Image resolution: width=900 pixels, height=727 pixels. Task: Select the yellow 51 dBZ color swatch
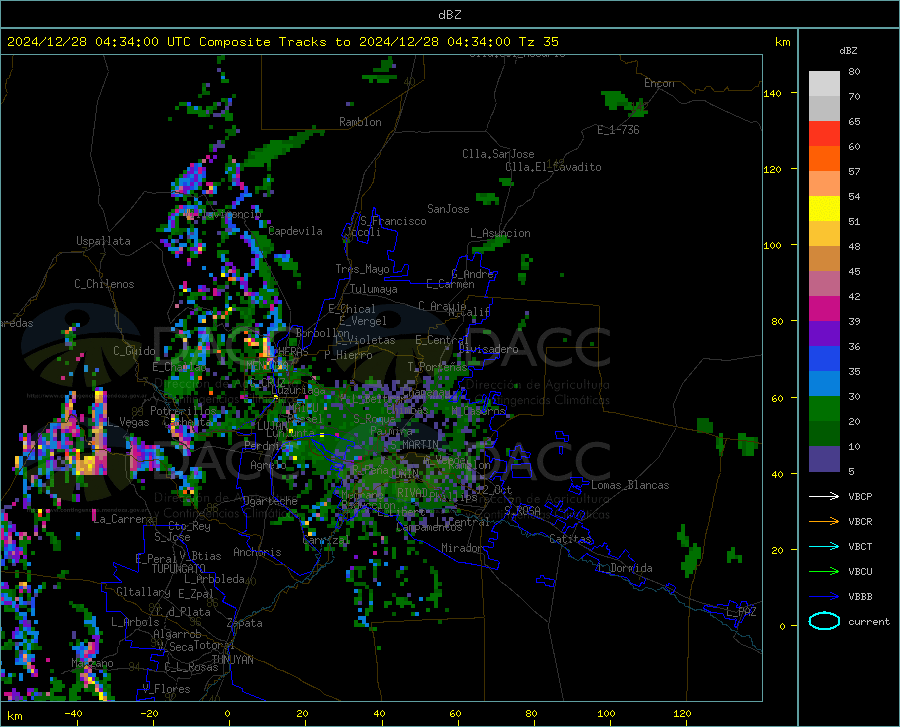(x=824, y=209)
